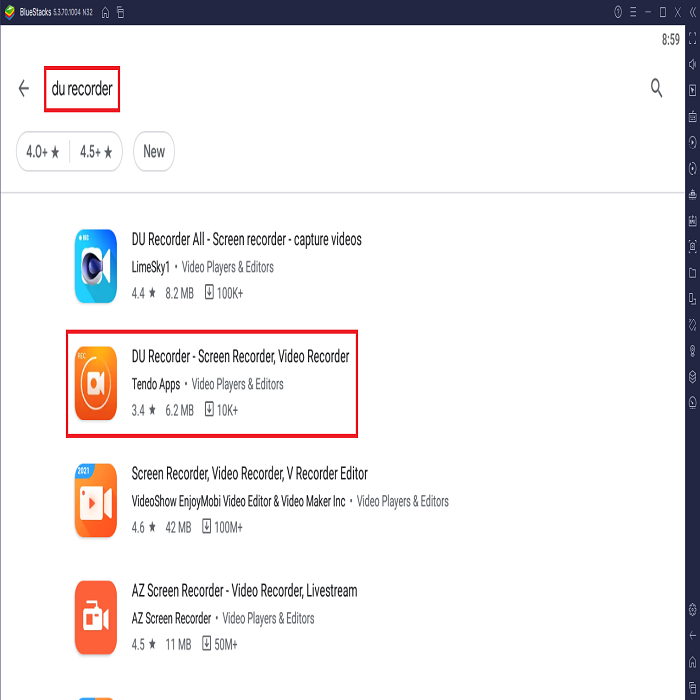700x700 pixels.
Task: Click the rotate screen sidebar icon
Action: tap(692, 325)
